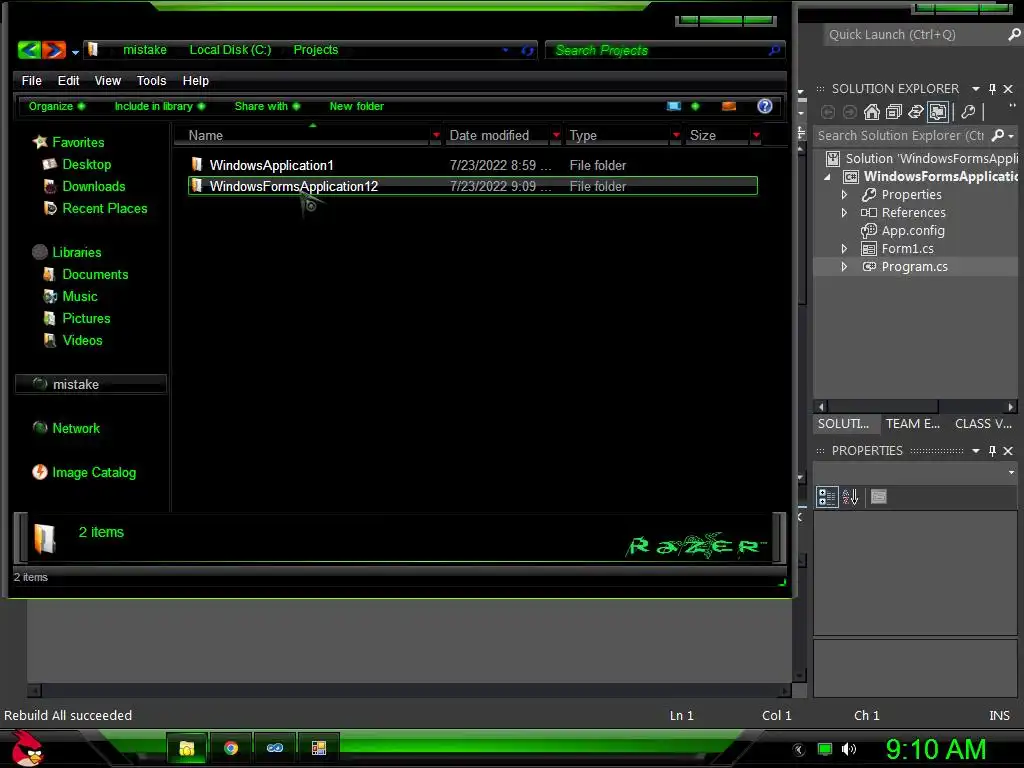This screenshot has height=768, width=1024.
Task: Open the view options dropdown next to view icon
Action: coord(695,106)
